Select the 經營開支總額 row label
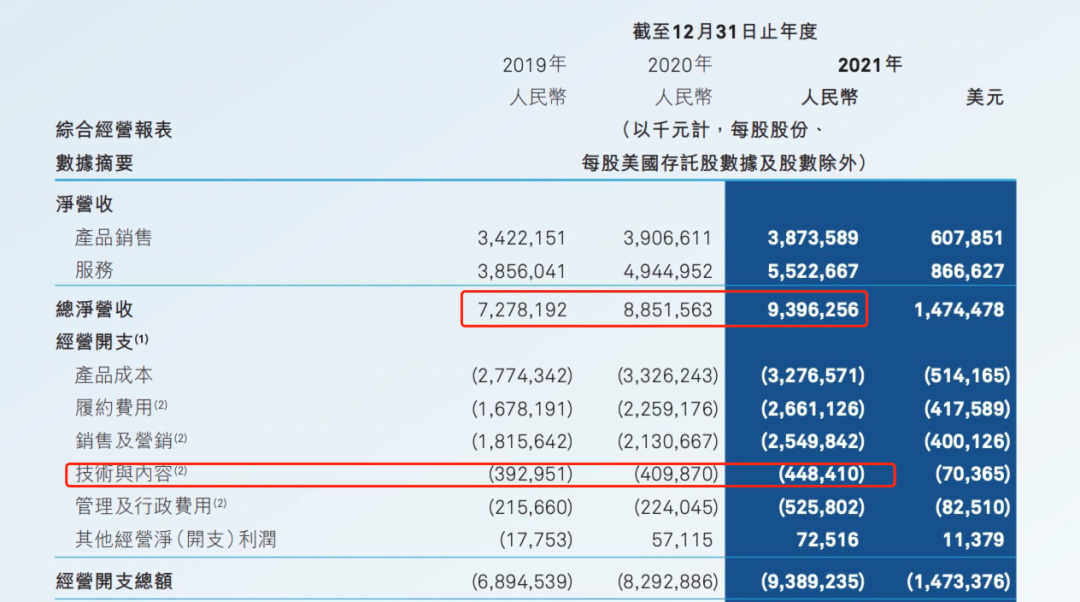 click(114, 580)
